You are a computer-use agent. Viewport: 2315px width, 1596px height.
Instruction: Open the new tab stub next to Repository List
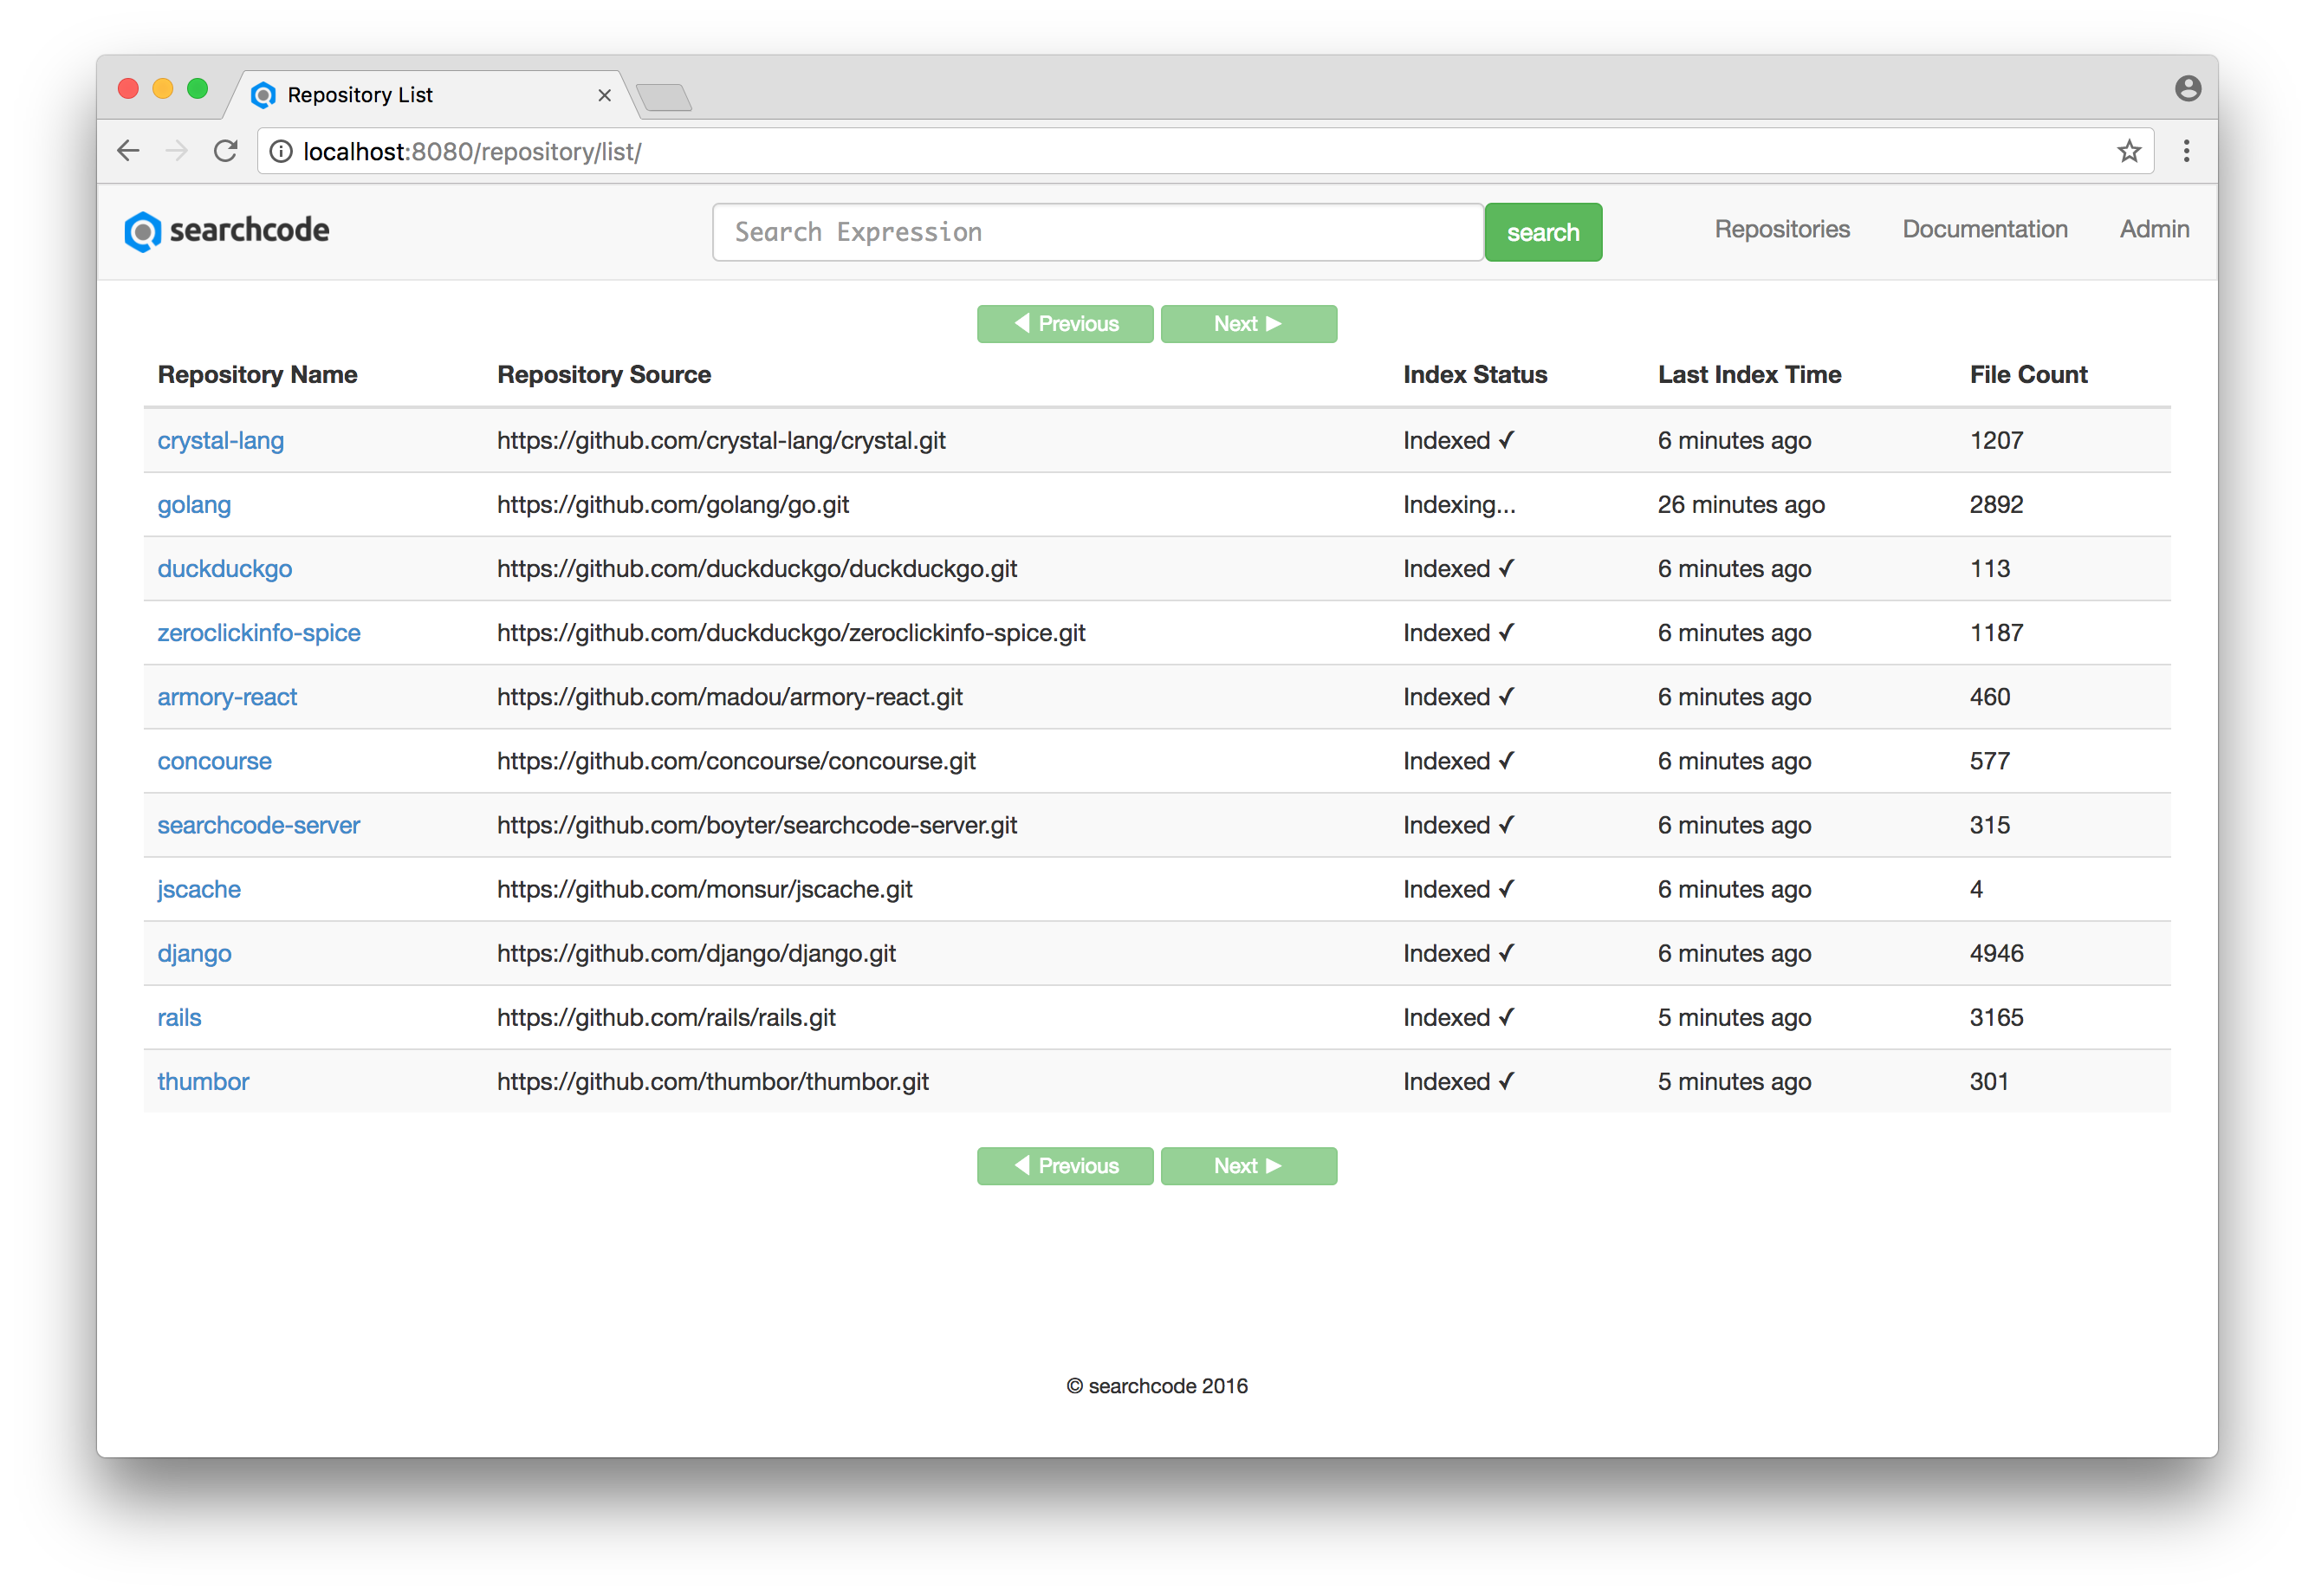[664, 98]
